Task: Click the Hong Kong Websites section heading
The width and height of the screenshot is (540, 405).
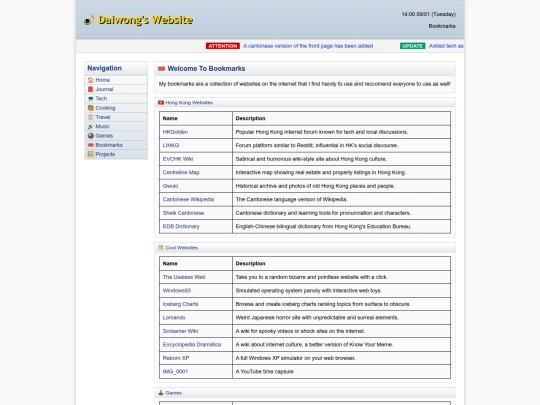Action: coord(189,103)
